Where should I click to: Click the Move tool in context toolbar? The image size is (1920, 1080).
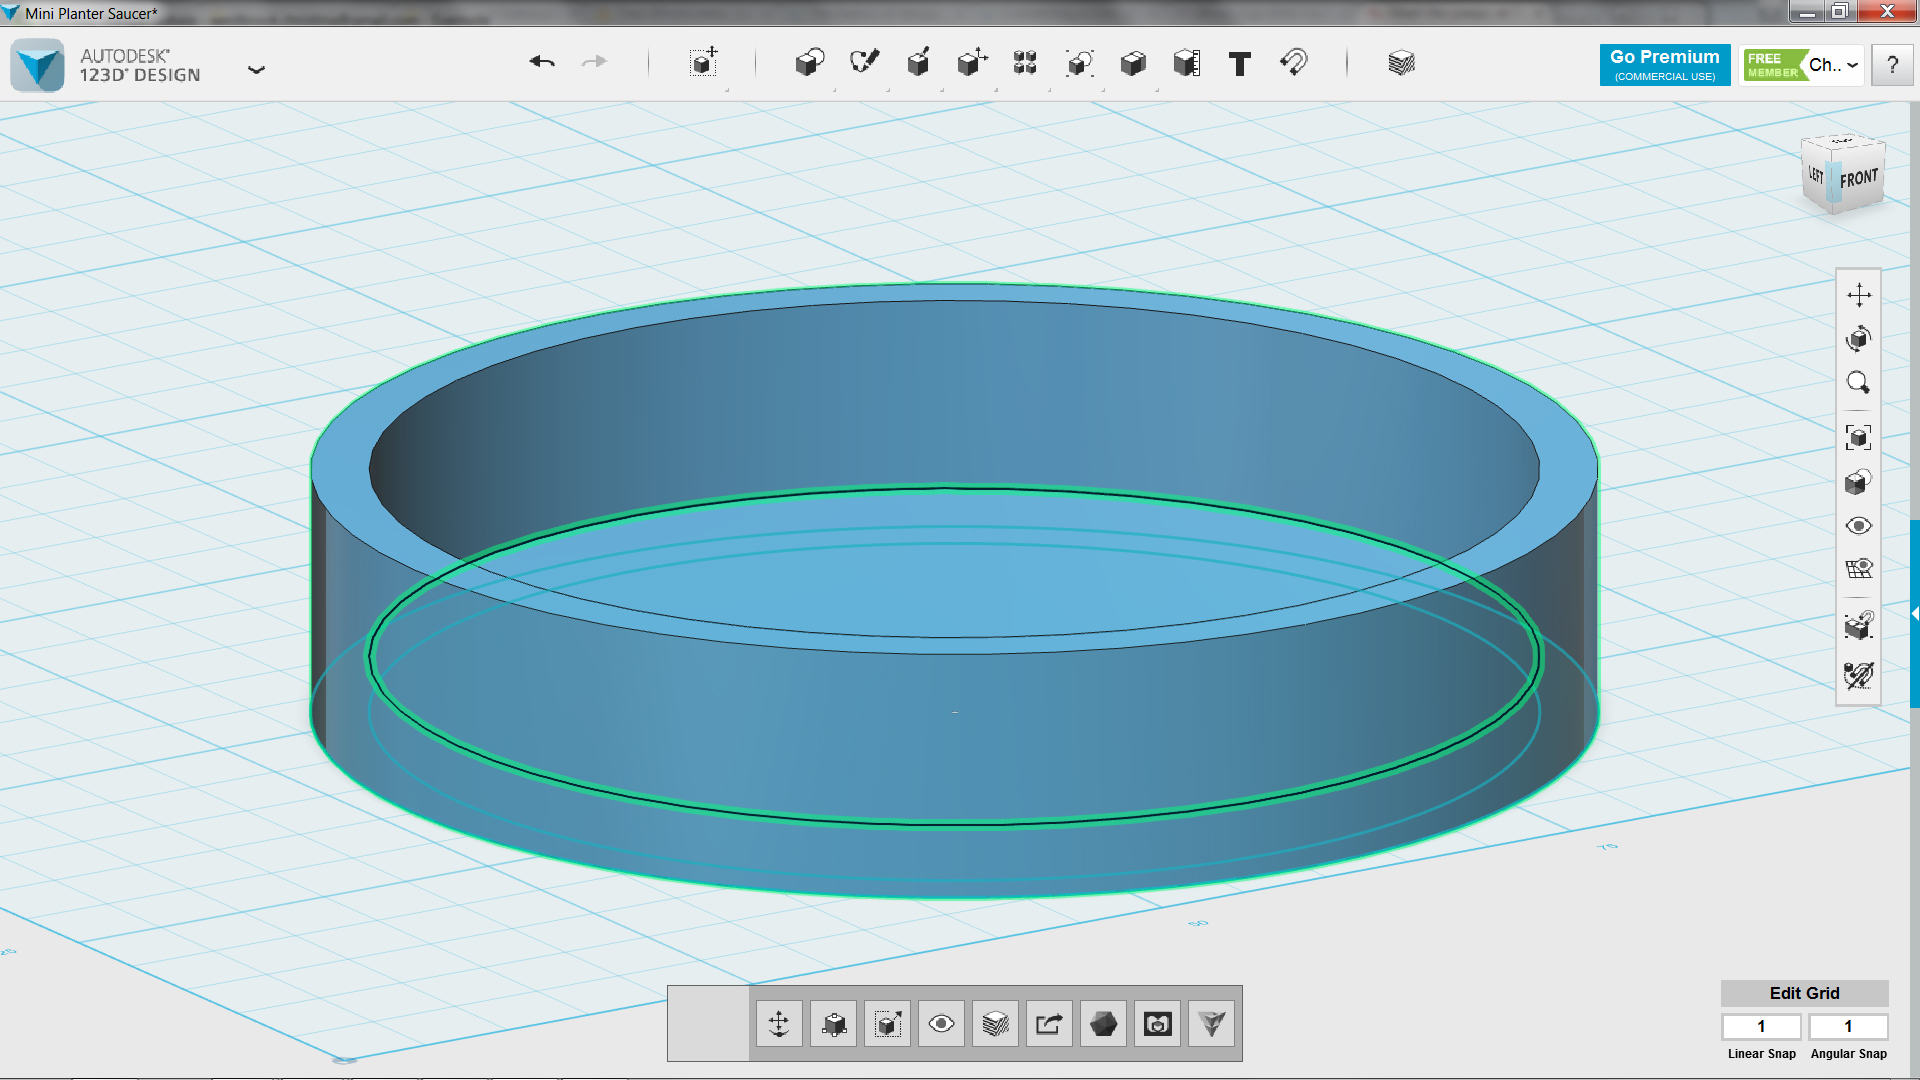(x=779, y=1024)
